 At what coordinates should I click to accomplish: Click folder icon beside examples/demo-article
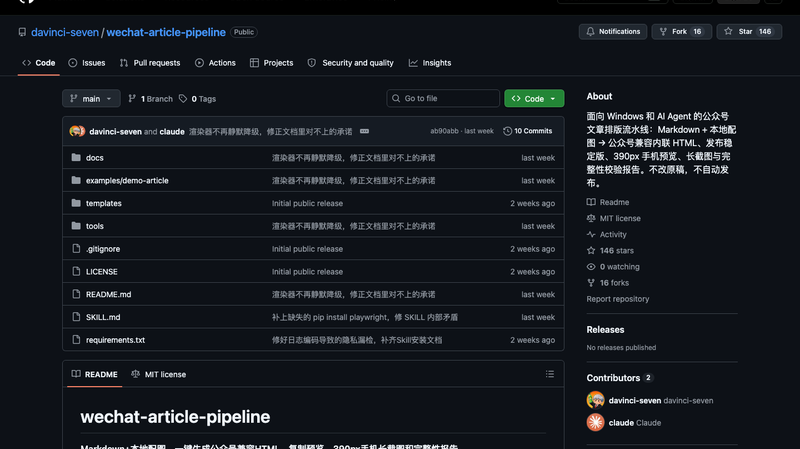click(76, 180)
